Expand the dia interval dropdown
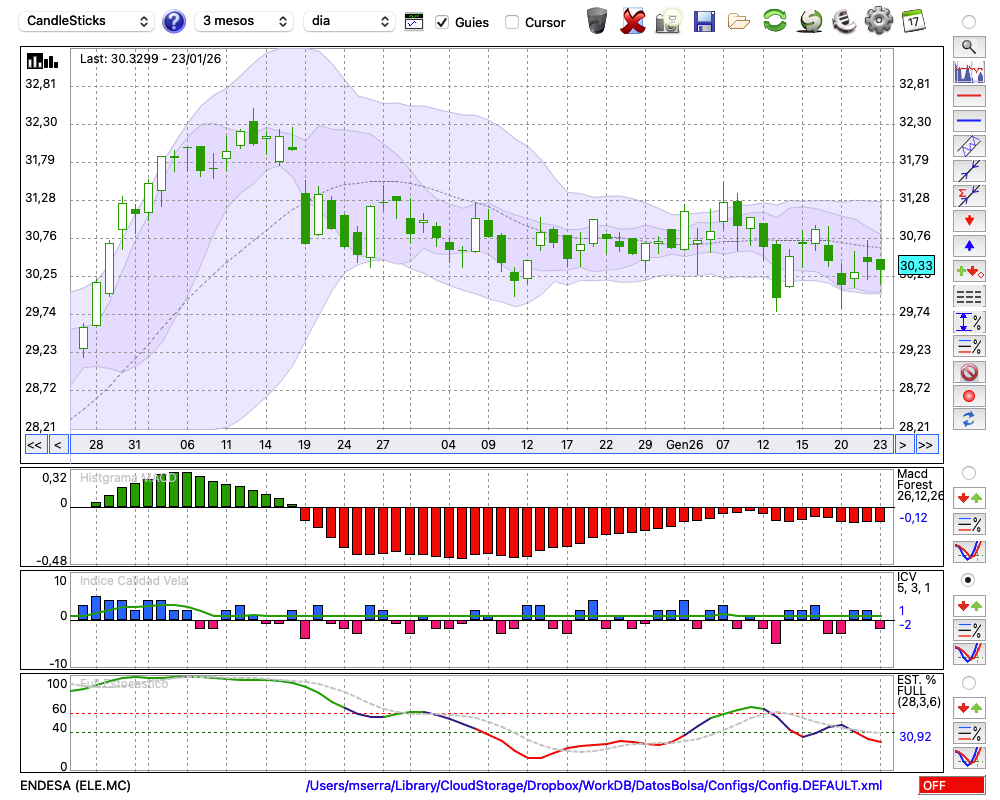 pyautogui.click(x=351, y=21)
